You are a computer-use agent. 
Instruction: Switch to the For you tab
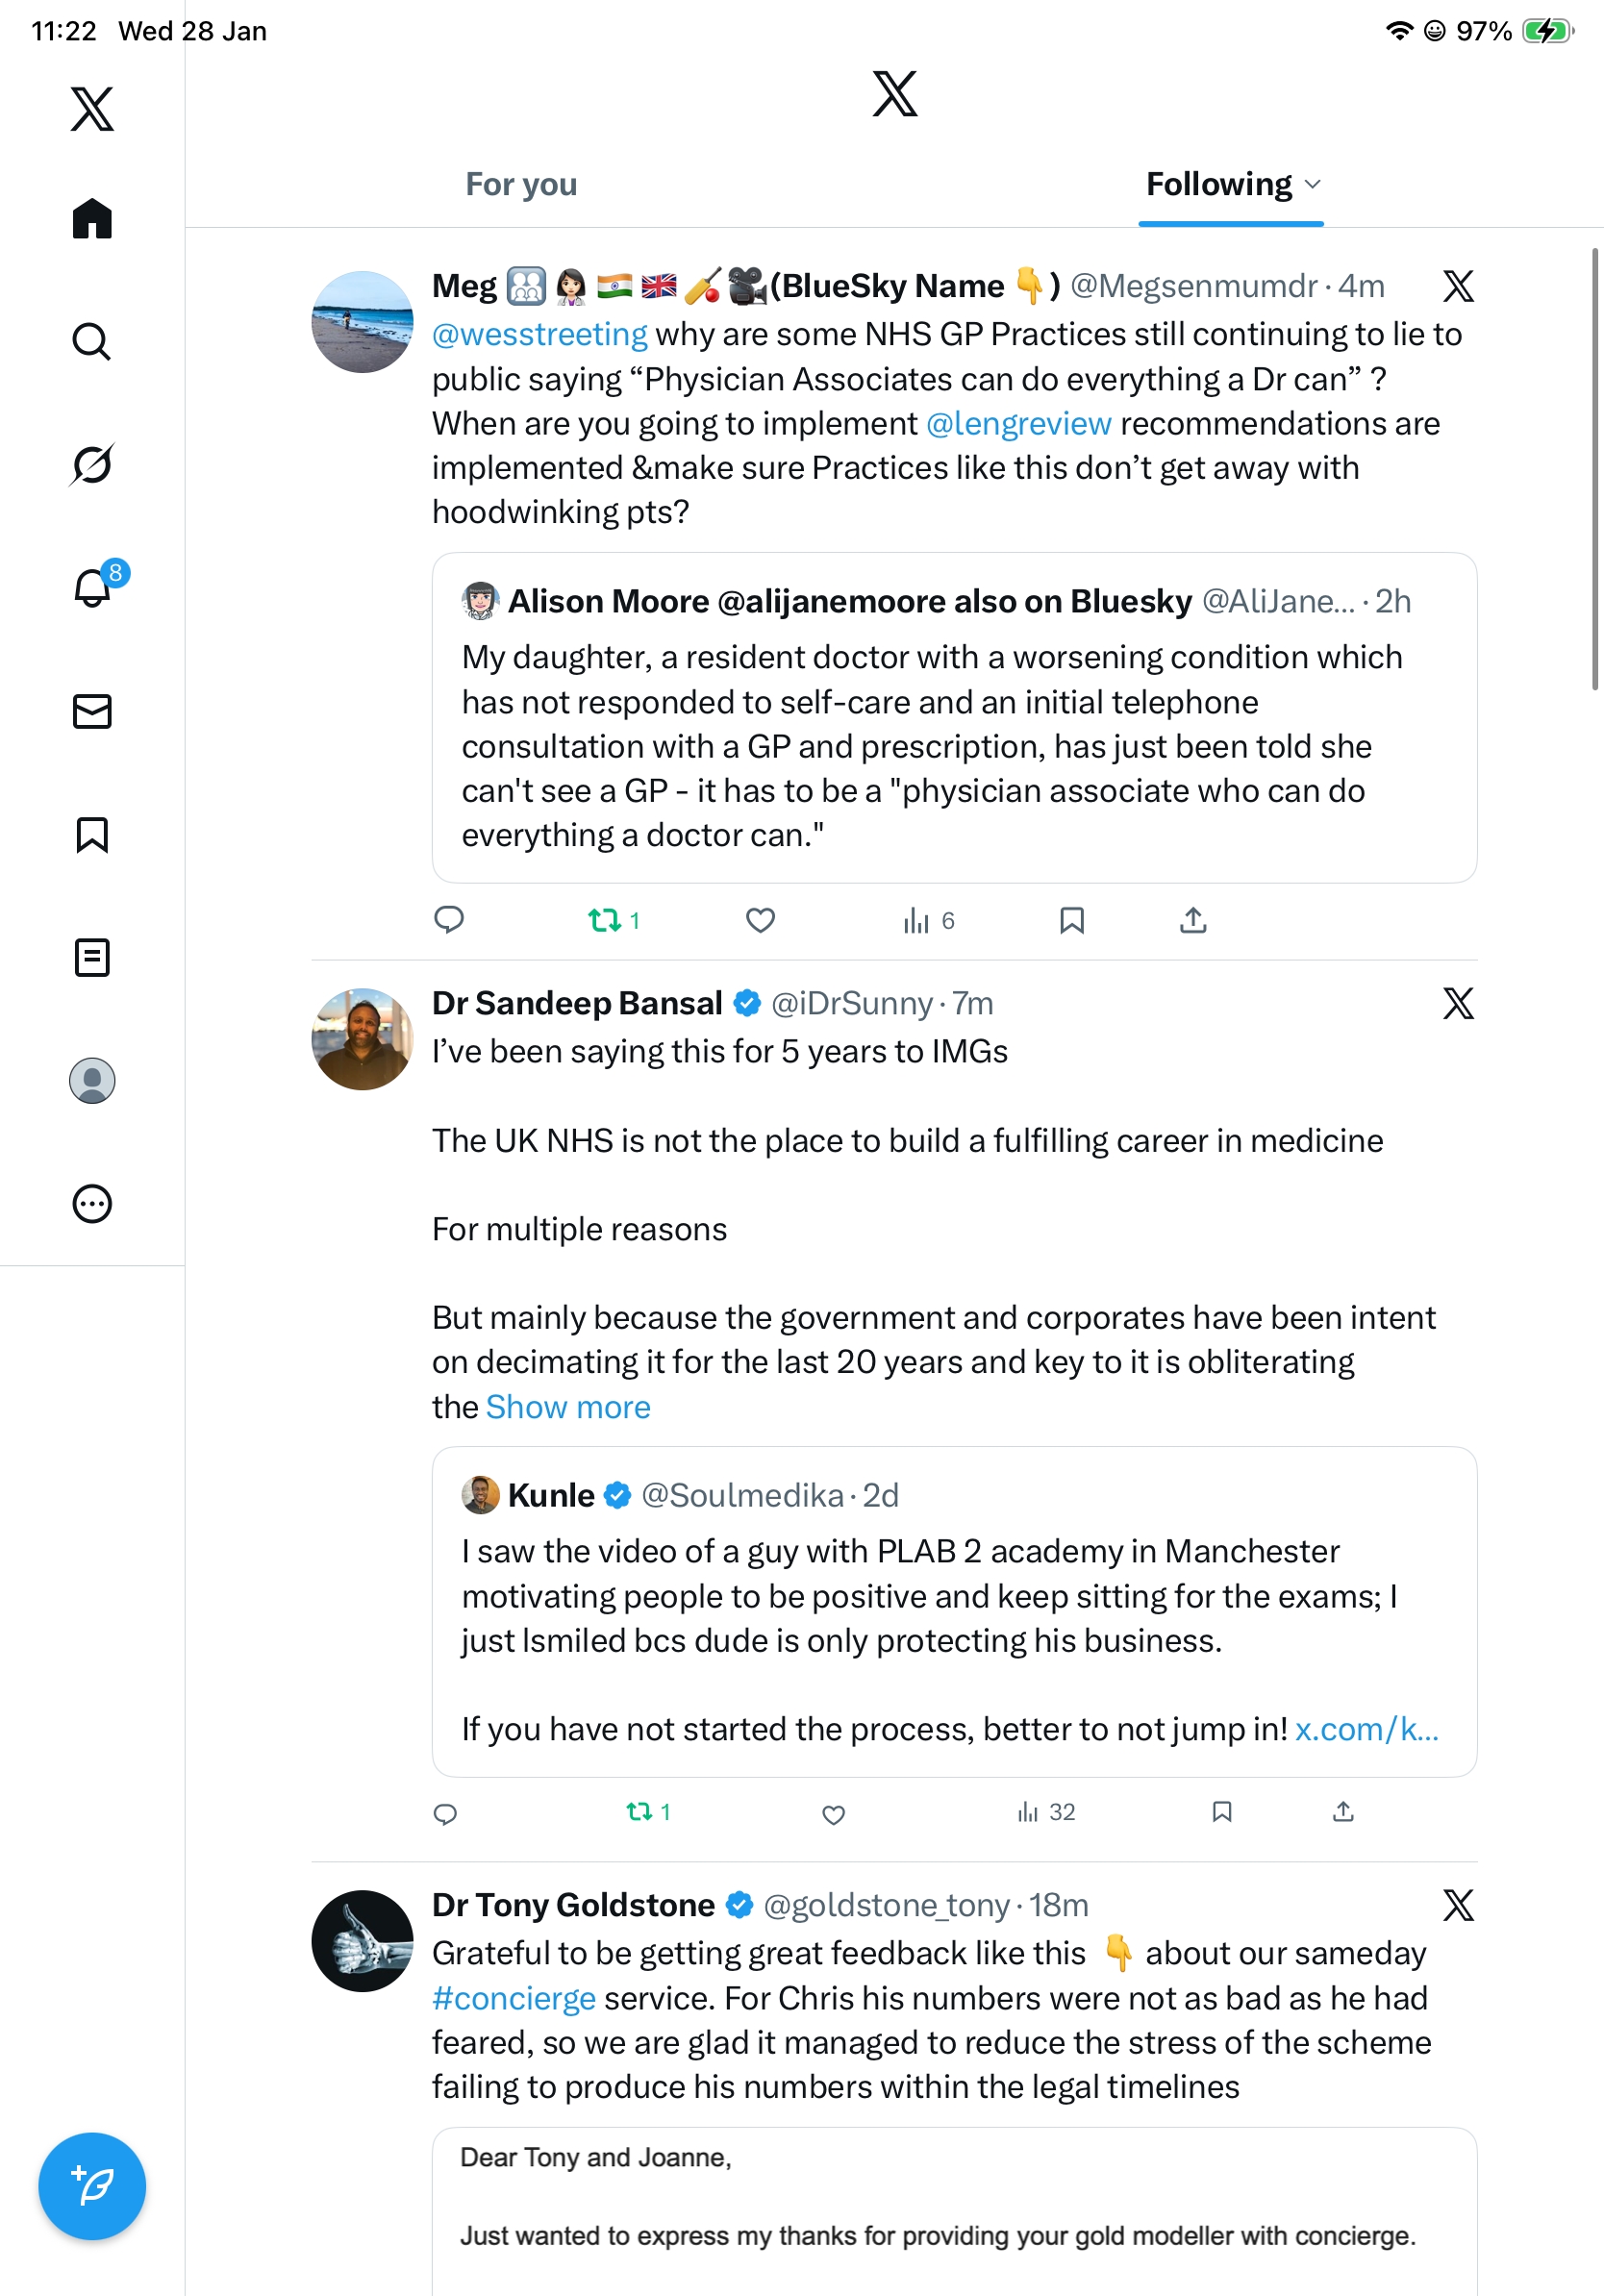pyautogui.click(x=521, y=185)
